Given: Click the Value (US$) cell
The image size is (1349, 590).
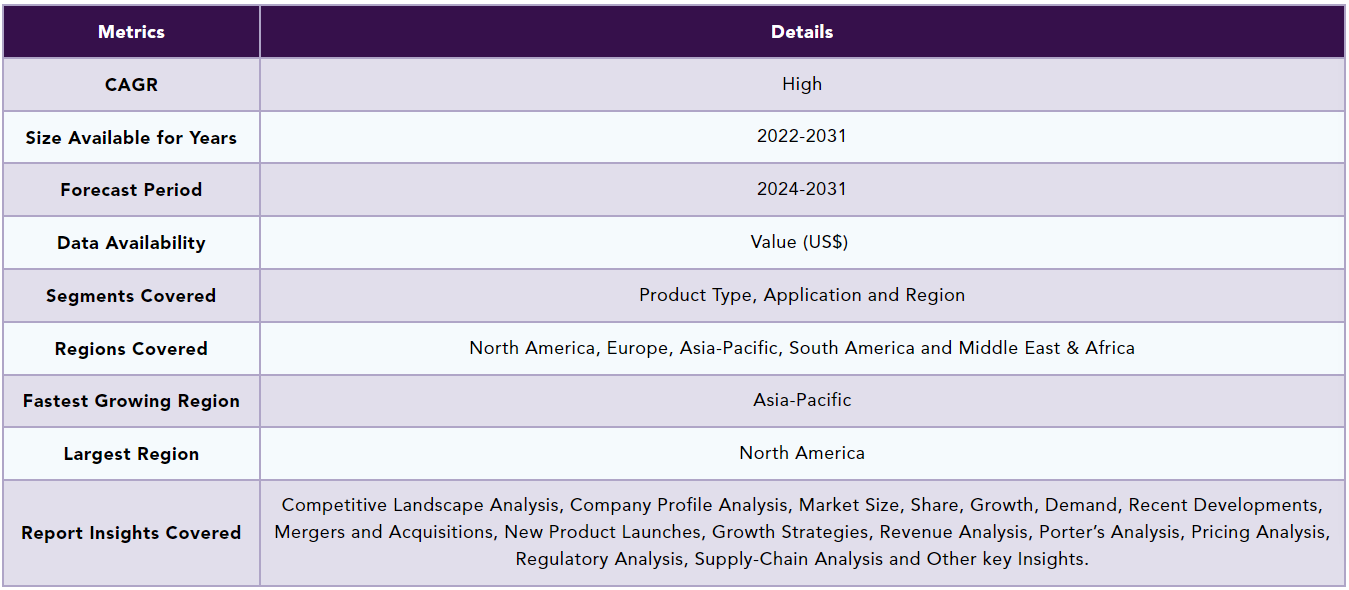Looking at the screenshot, I should (802, 242).
